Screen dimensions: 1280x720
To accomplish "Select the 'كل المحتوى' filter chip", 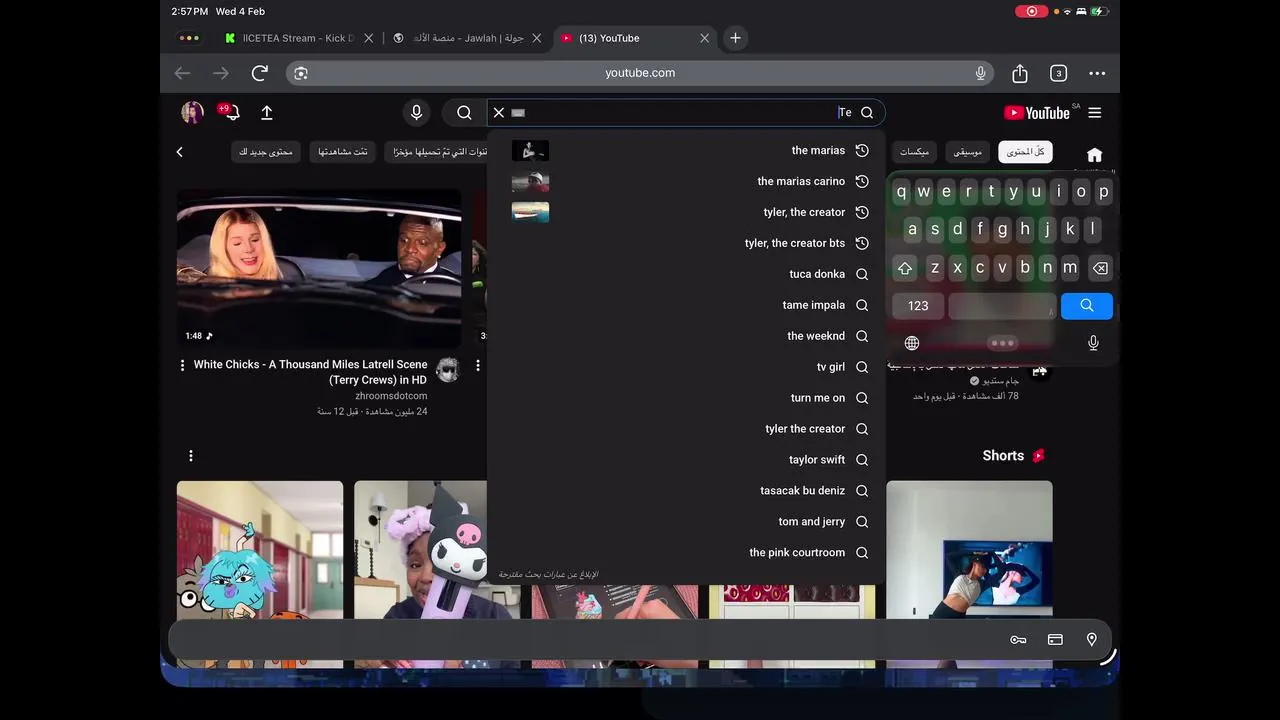I will [x=1025, y=152].
